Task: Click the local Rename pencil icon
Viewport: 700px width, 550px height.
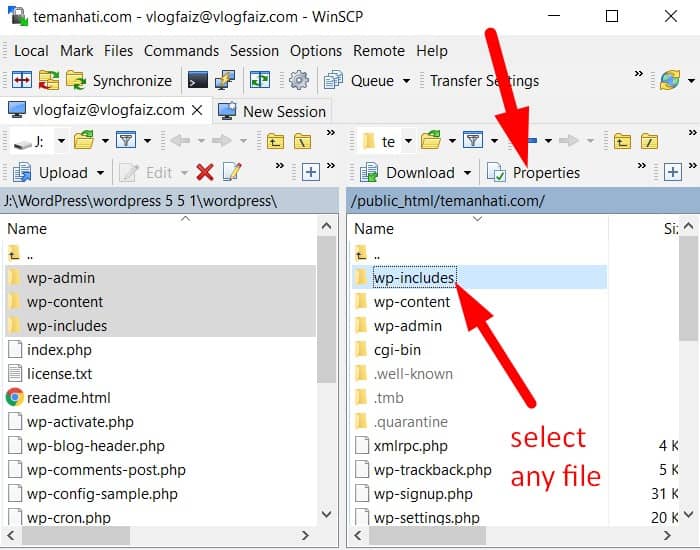Action: (232, 172)
